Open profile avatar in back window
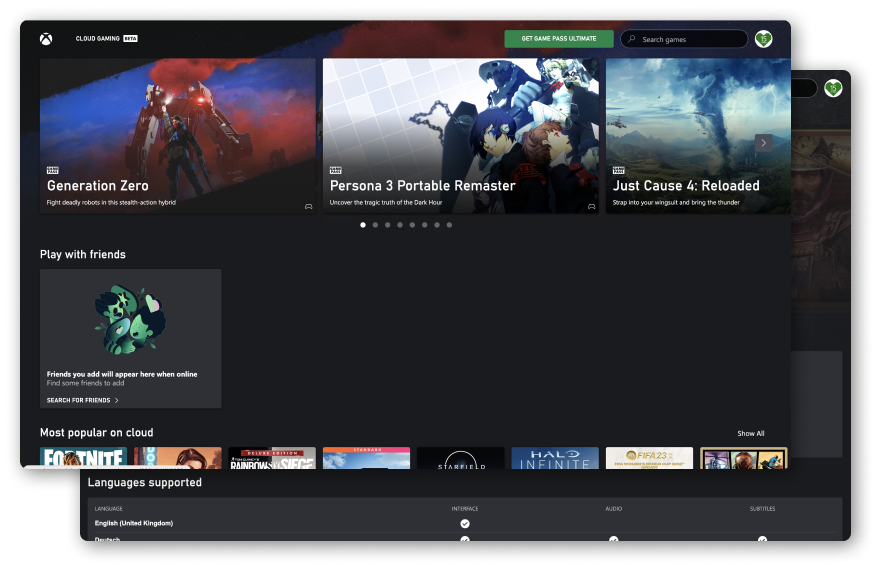 point(833,88)
